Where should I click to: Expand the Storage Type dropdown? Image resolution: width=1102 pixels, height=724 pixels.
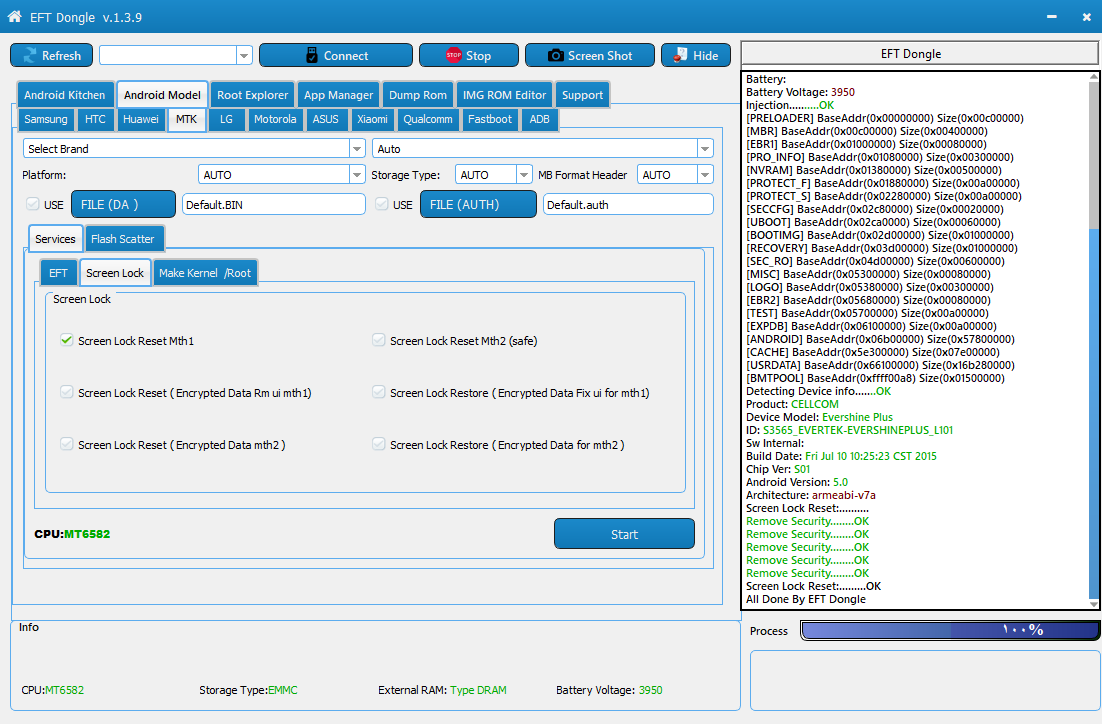tap(524, 174)
